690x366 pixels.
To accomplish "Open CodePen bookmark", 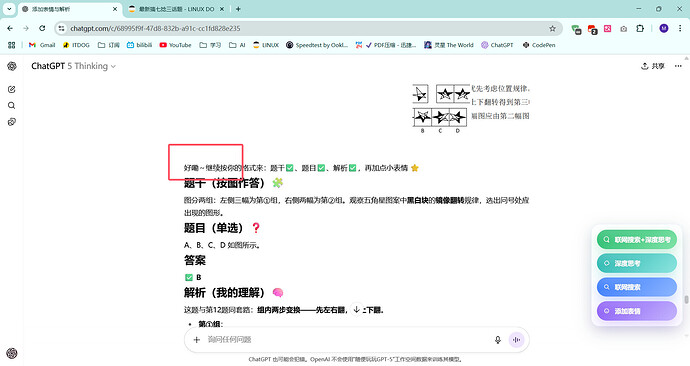I will (x=539, y=45).
